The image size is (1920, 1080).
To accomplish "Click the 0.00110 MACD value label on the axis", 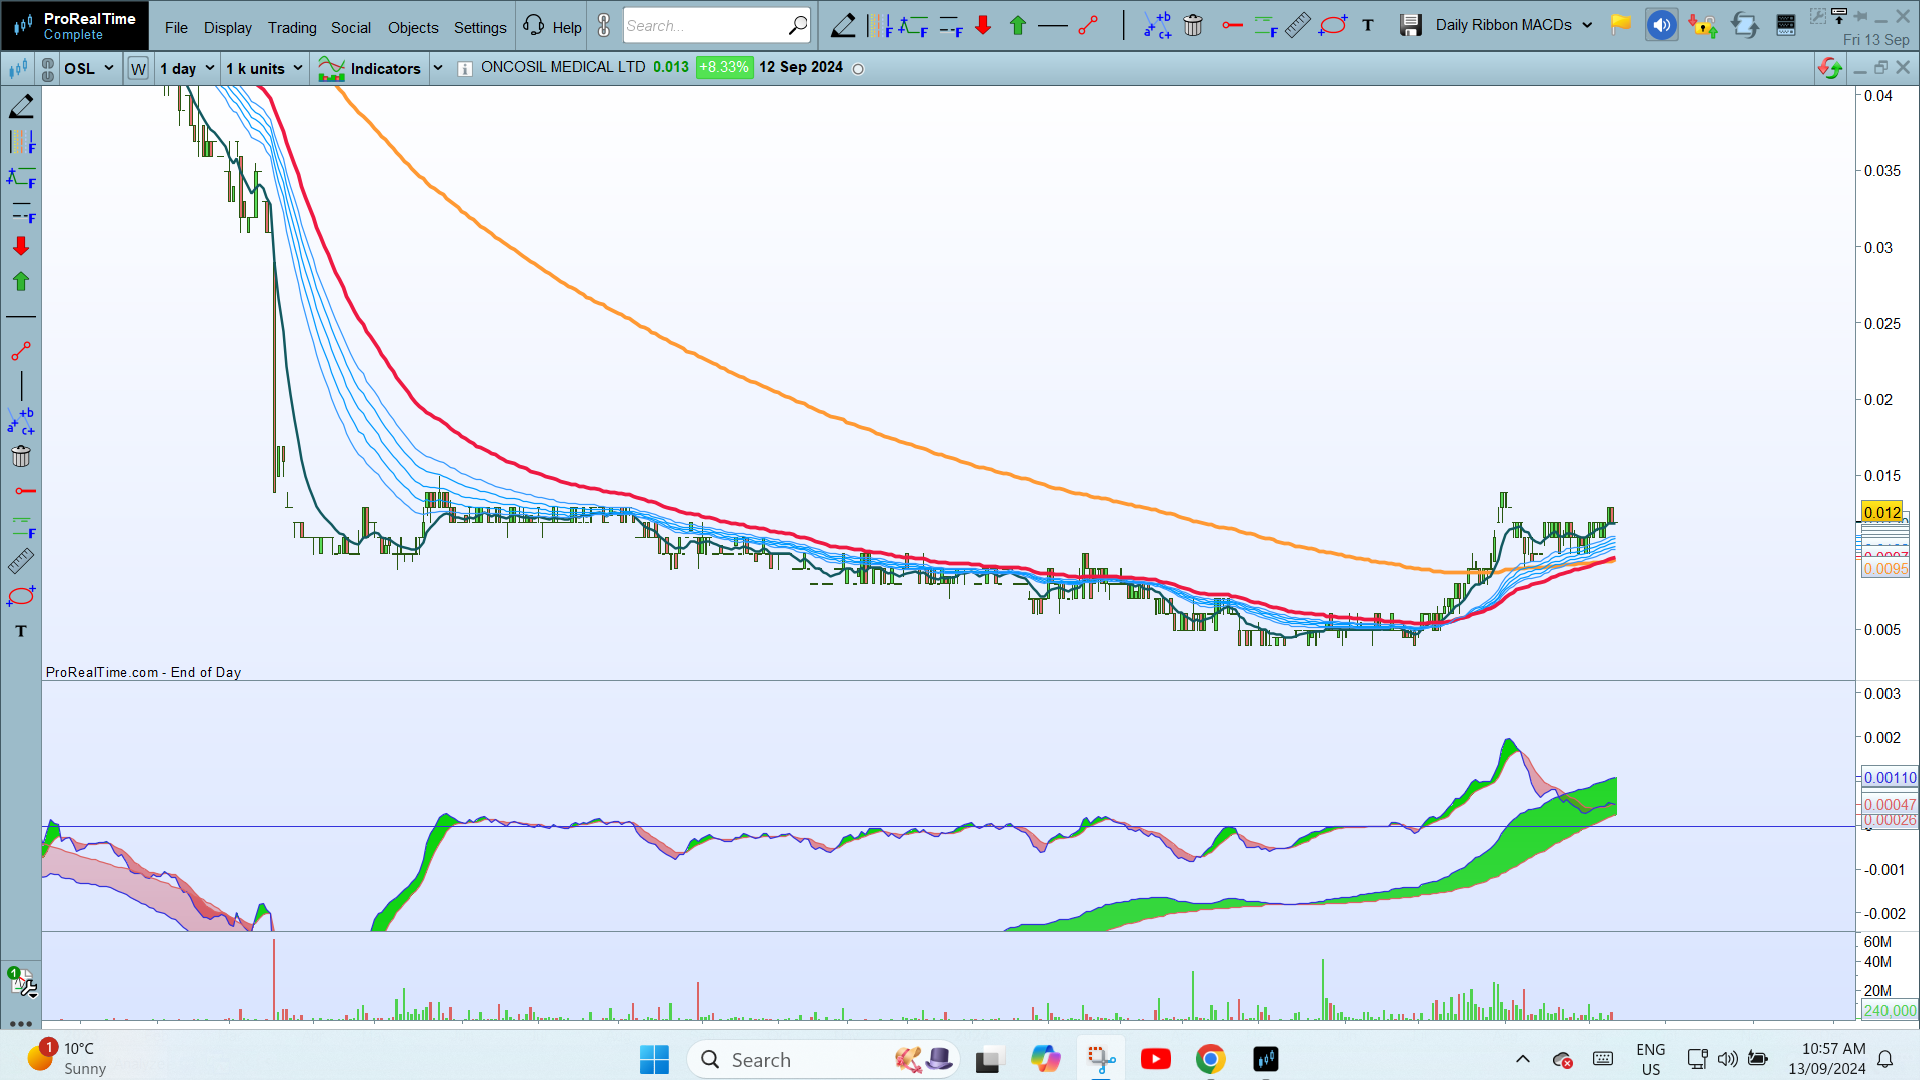I will click(1889, 777).
